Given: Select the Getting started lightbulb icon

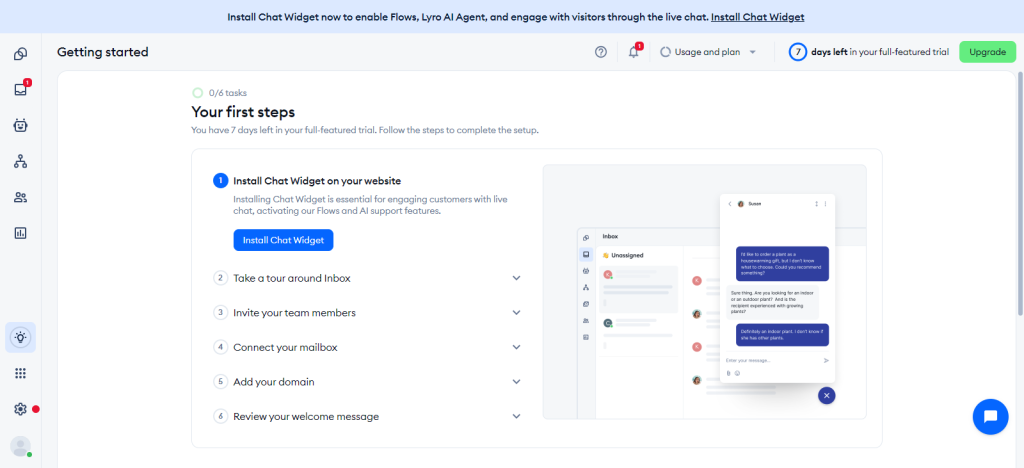Looking at the screenshot, I should click(x=20, y=337).
